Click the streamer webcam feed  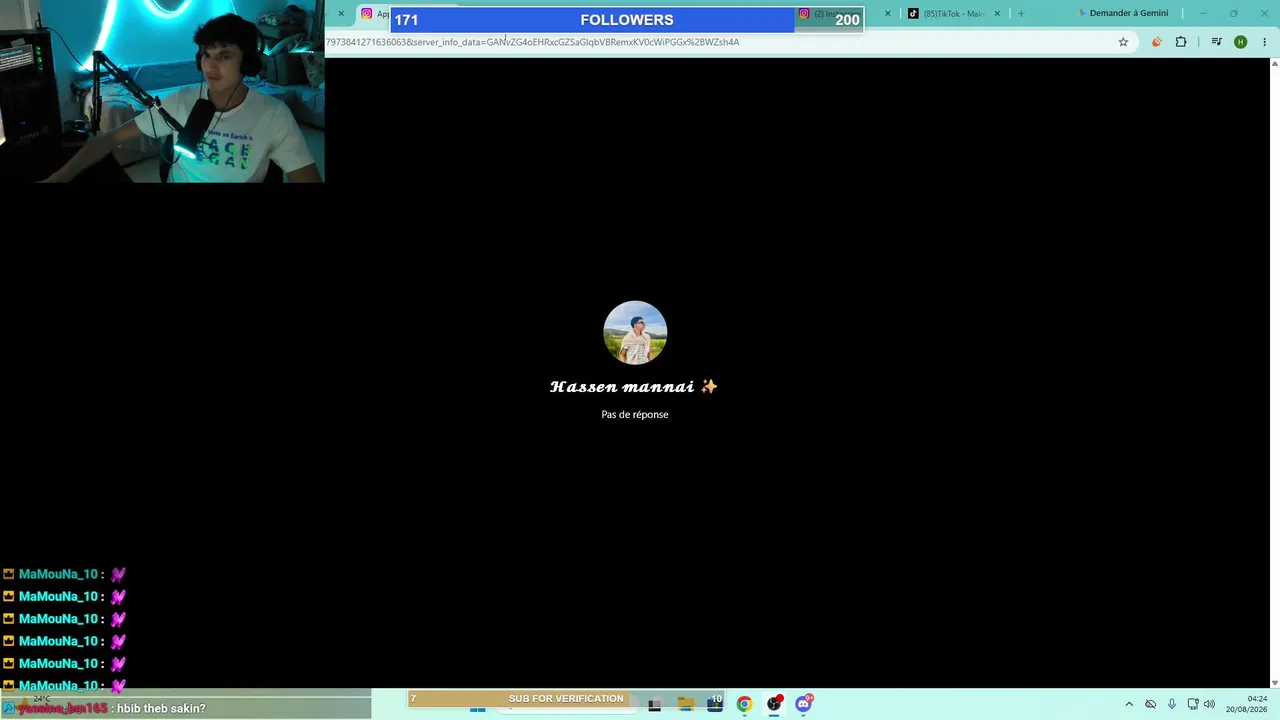[x=162, y=91]
